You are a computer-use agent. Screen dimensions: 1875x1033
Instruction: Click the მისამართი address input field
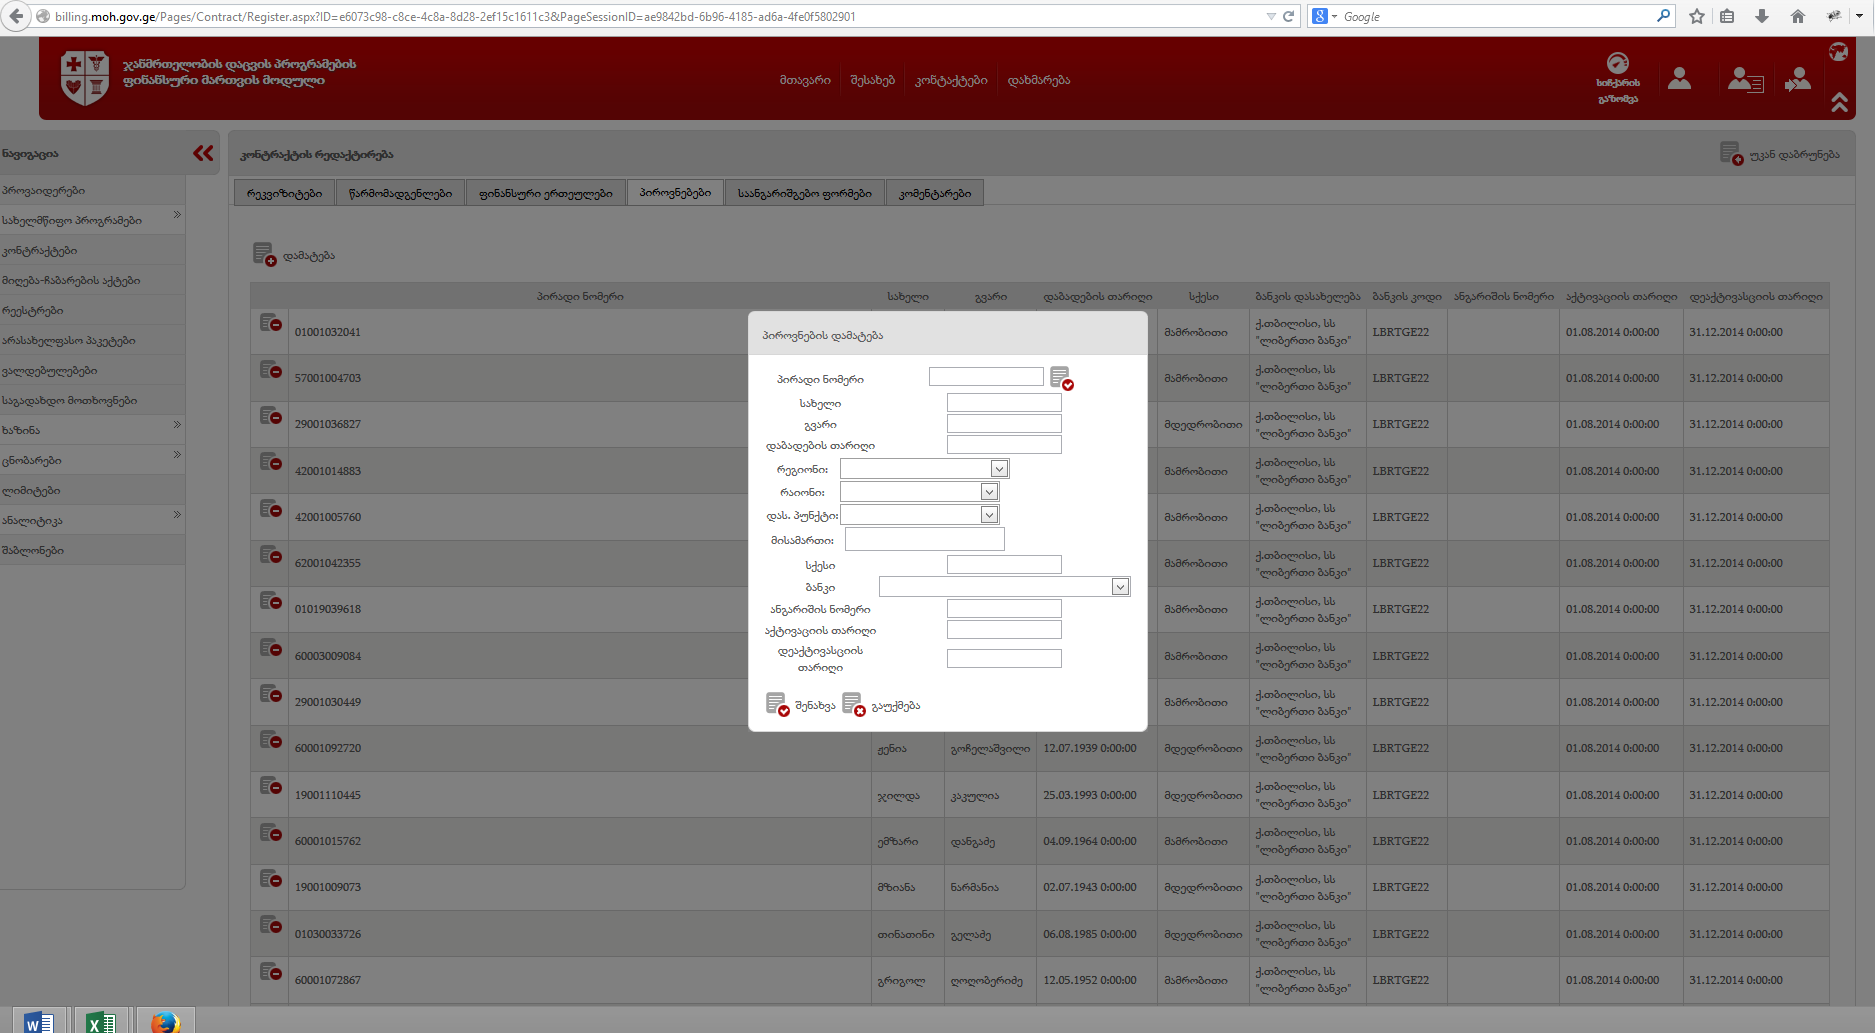pos(924,540)
